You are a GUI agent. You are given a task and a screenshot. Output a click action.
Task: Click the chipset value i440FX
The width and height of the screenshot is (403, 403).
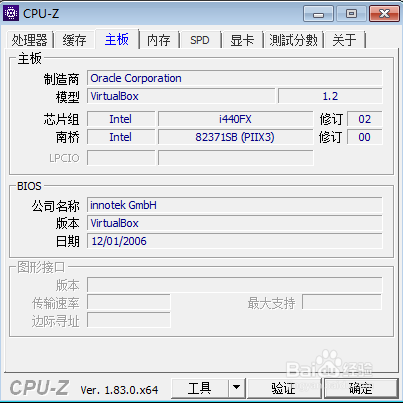(x=235, y=119)
